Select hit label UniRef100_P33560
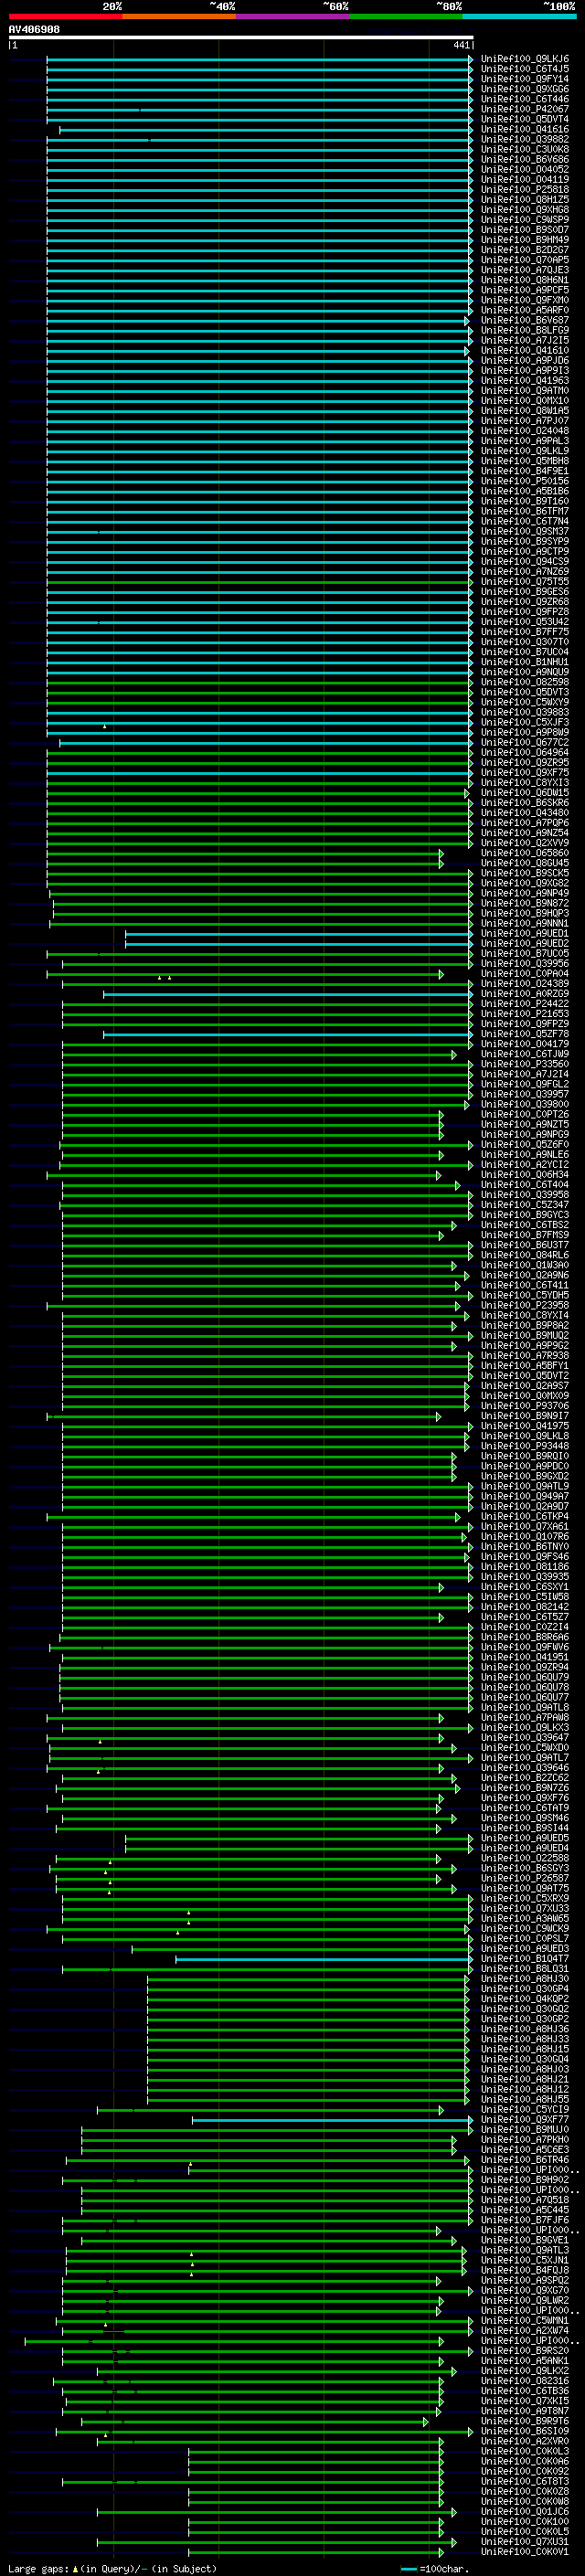This screenshot has height=2576, width=585. 525,1064
